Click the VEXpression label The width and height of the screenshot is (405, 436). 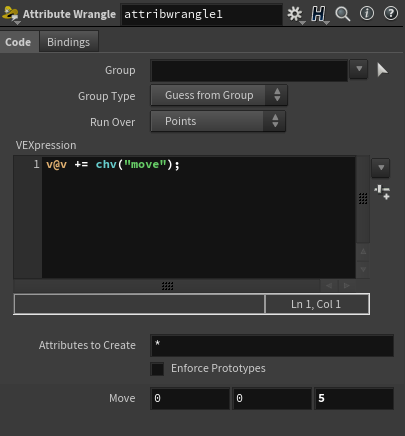46,145
